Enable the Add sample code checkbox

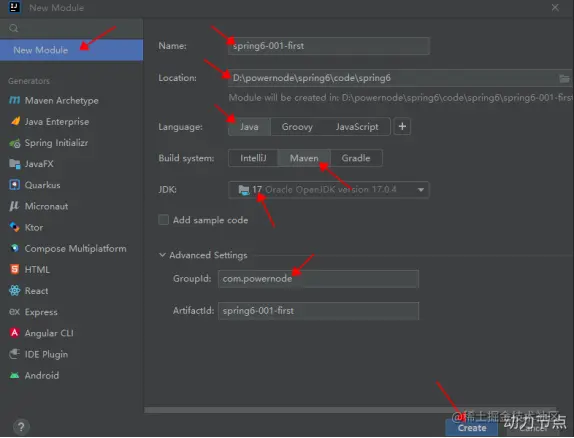point(163,220)
